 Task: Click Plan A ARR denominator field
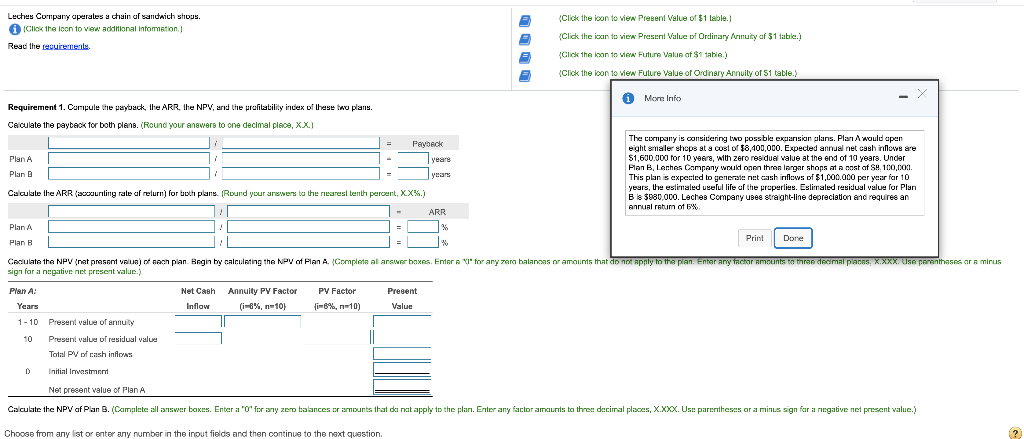pos(306,227)
